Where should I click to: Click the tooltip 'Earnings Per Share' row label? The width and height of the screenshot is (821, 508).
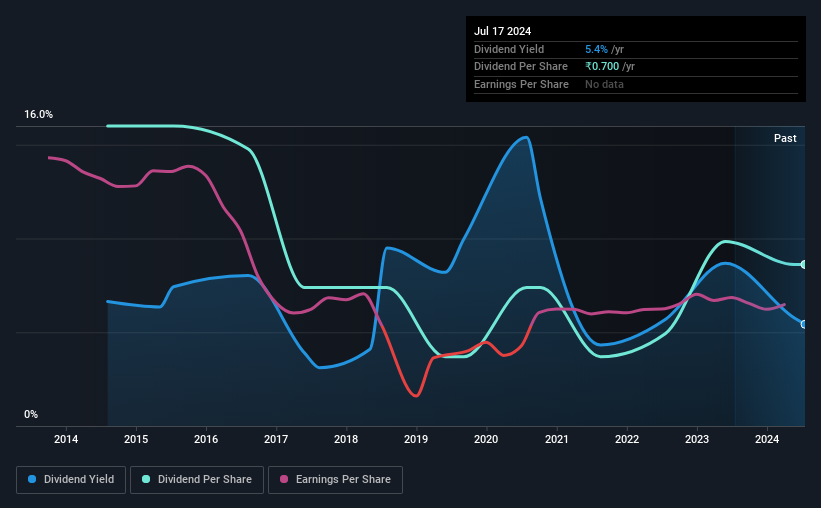click(x=521, y=84)
